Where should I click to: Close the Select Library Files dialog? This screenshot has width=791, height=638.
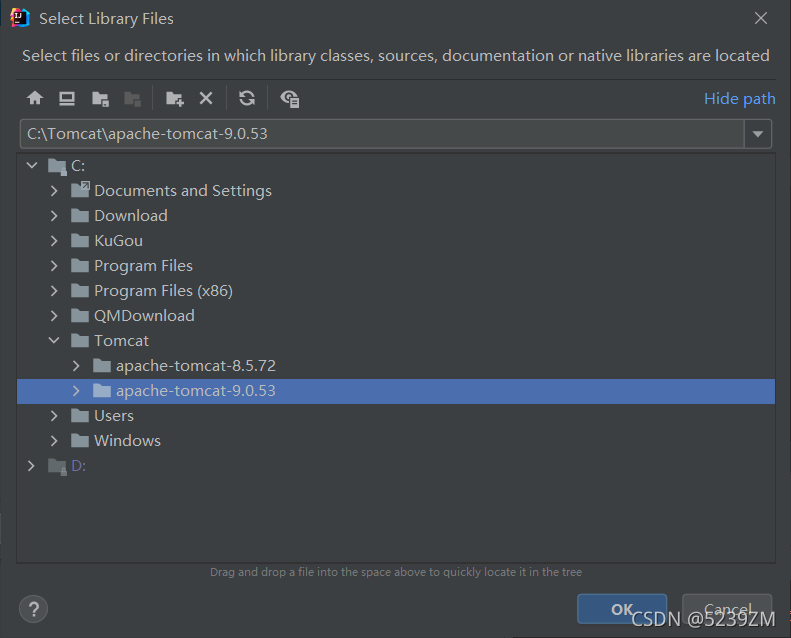[x=761, y=18]
